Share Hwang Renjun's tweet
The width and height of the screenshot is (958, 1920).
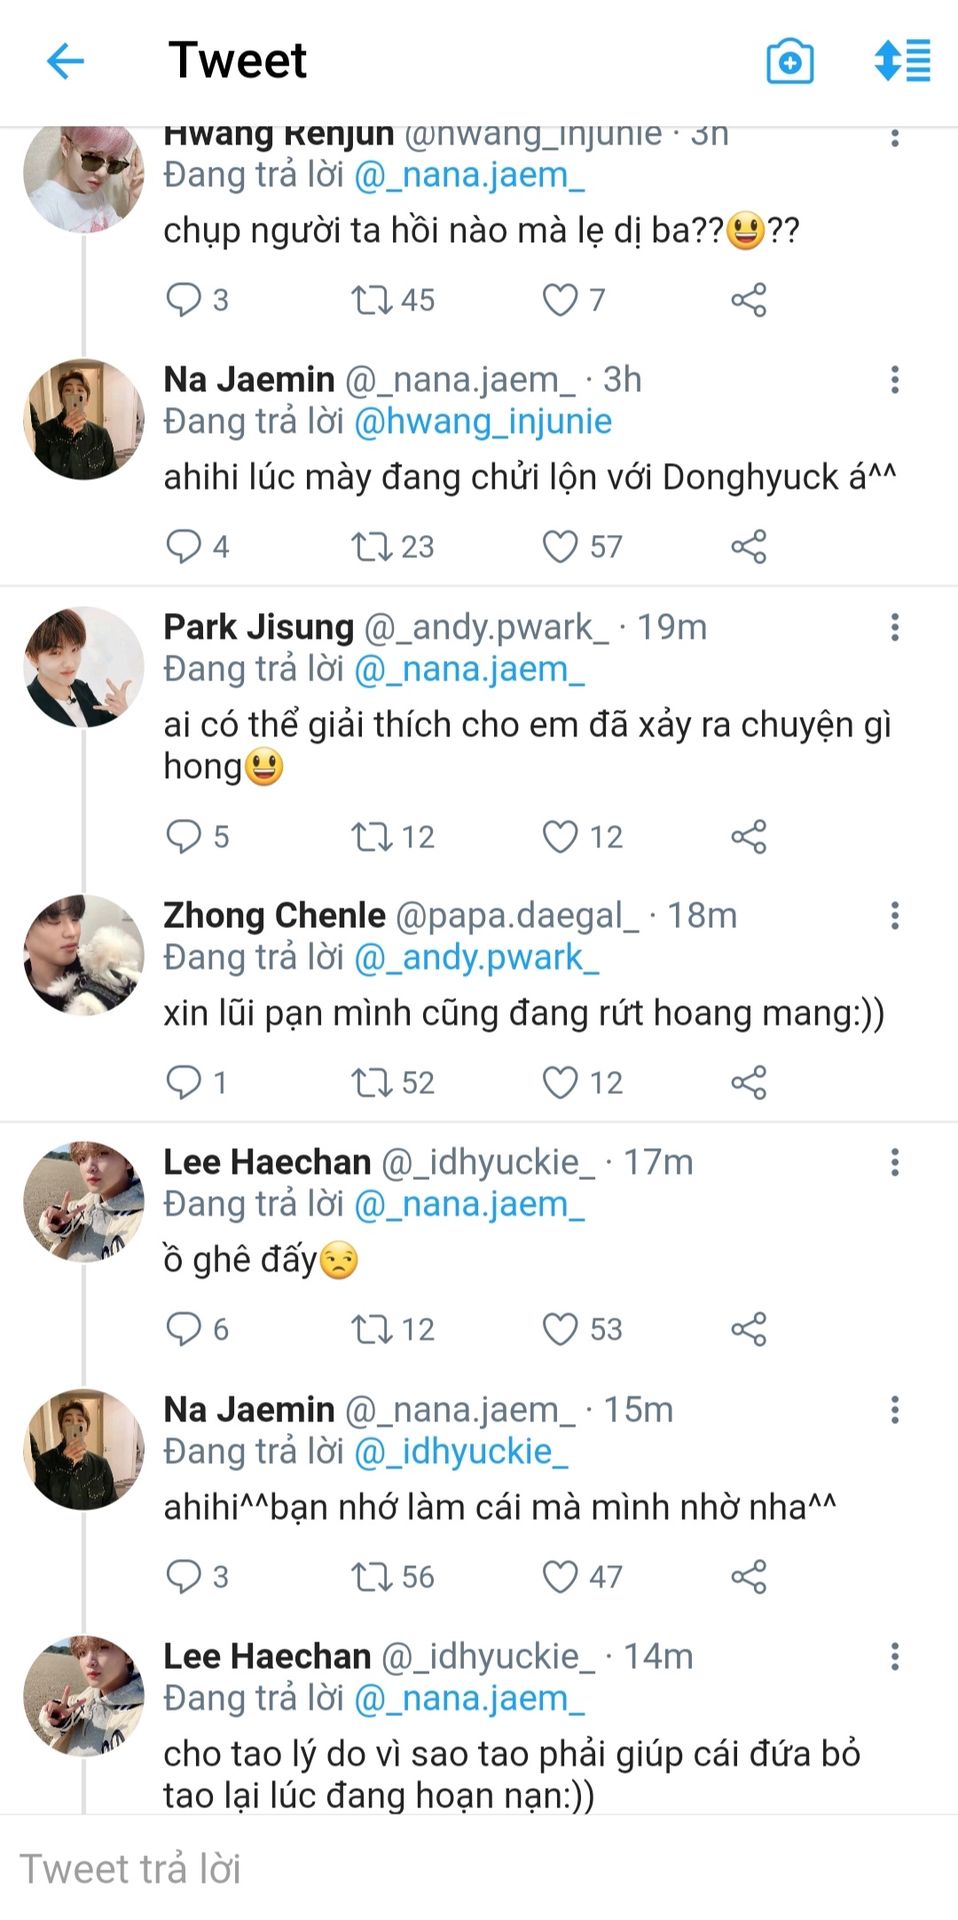[x=748, y=299]
